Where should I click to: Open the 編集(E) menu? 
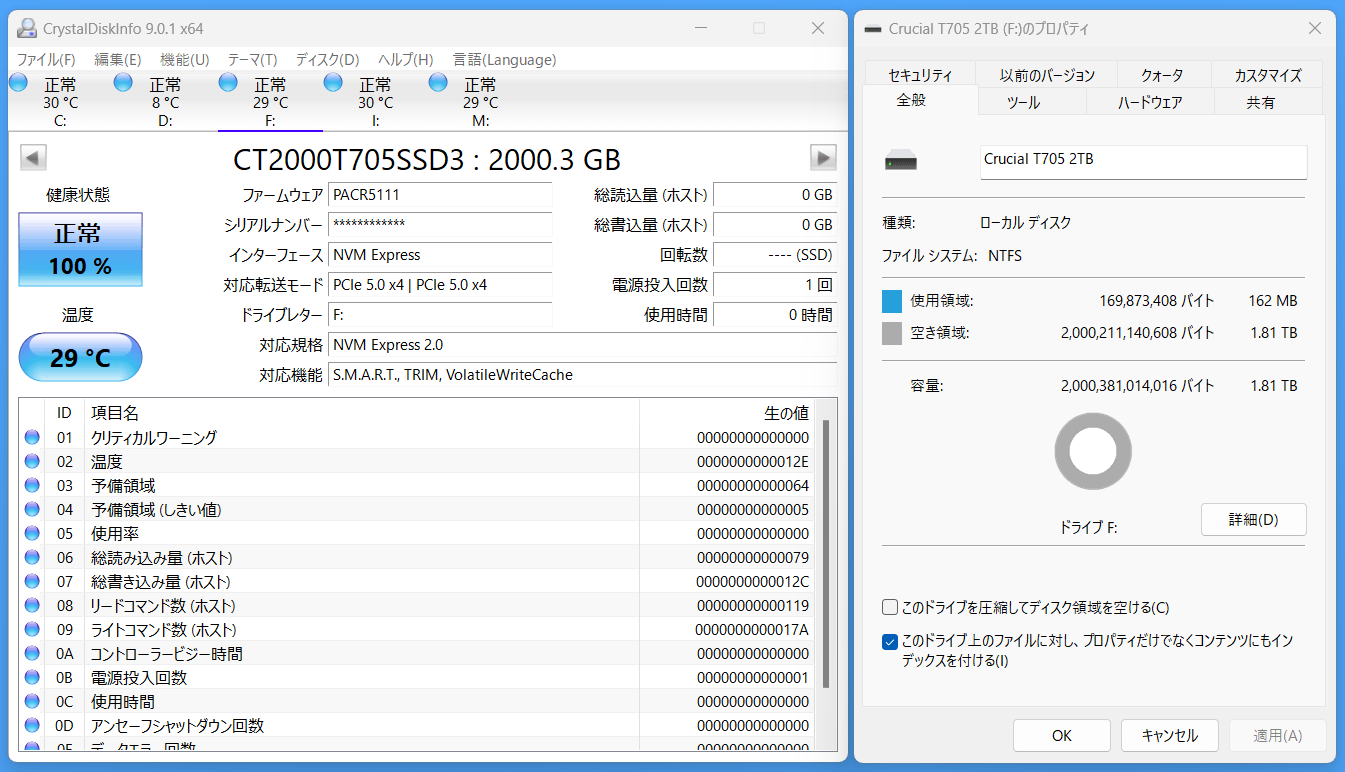click(118, 60)
